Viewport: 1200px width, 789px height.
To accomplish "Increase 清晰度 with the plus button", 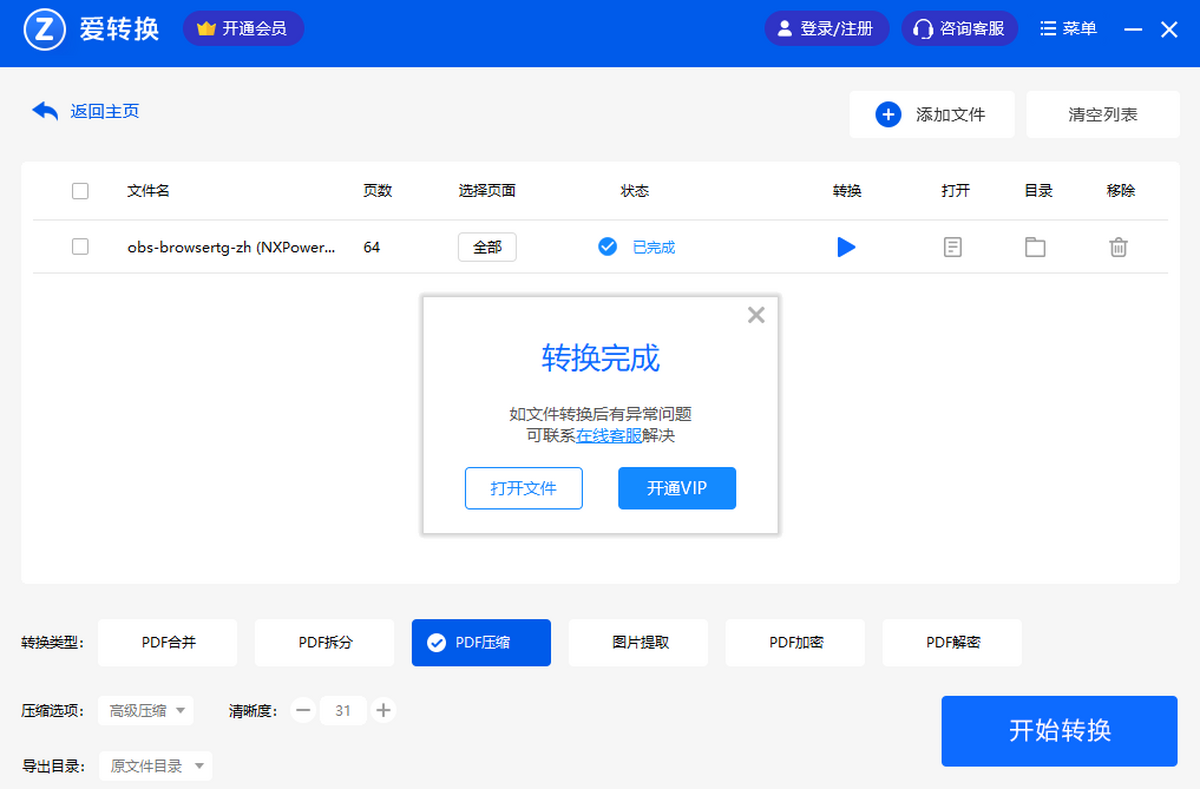I will (x=382, y=711).
